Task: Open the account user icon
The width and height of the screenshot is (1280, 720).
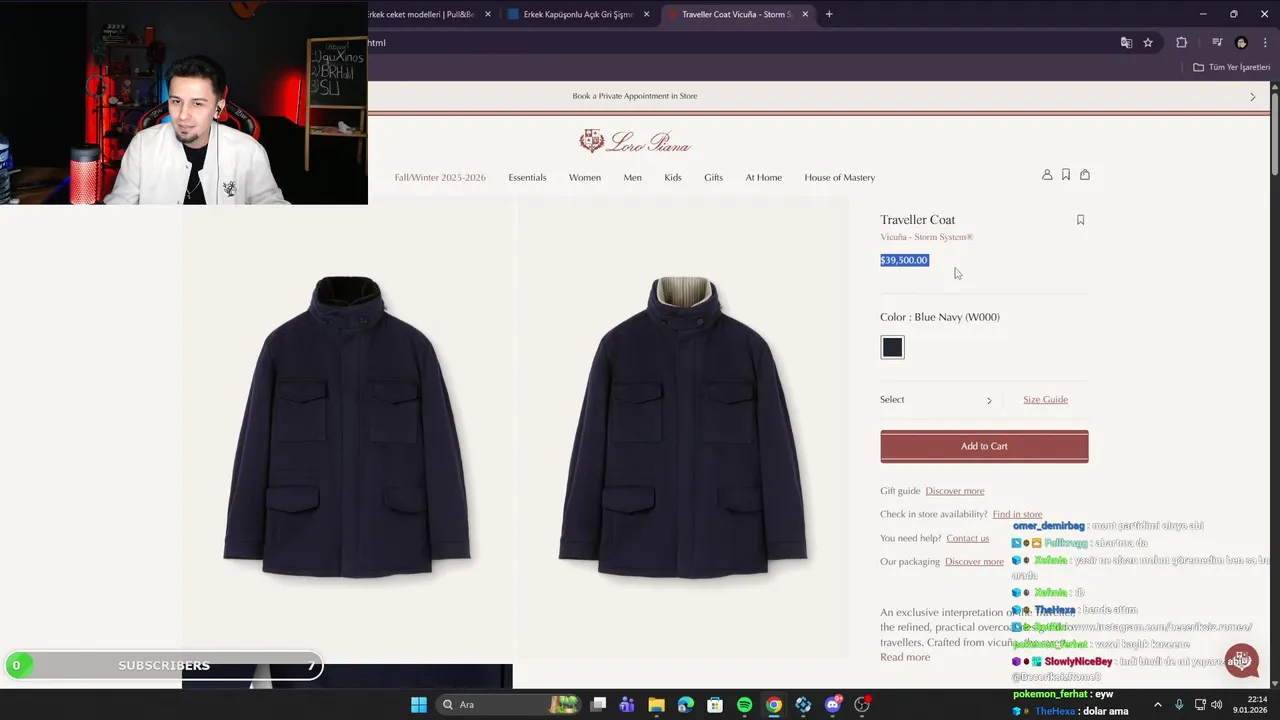Action: tap(1047, 175)
